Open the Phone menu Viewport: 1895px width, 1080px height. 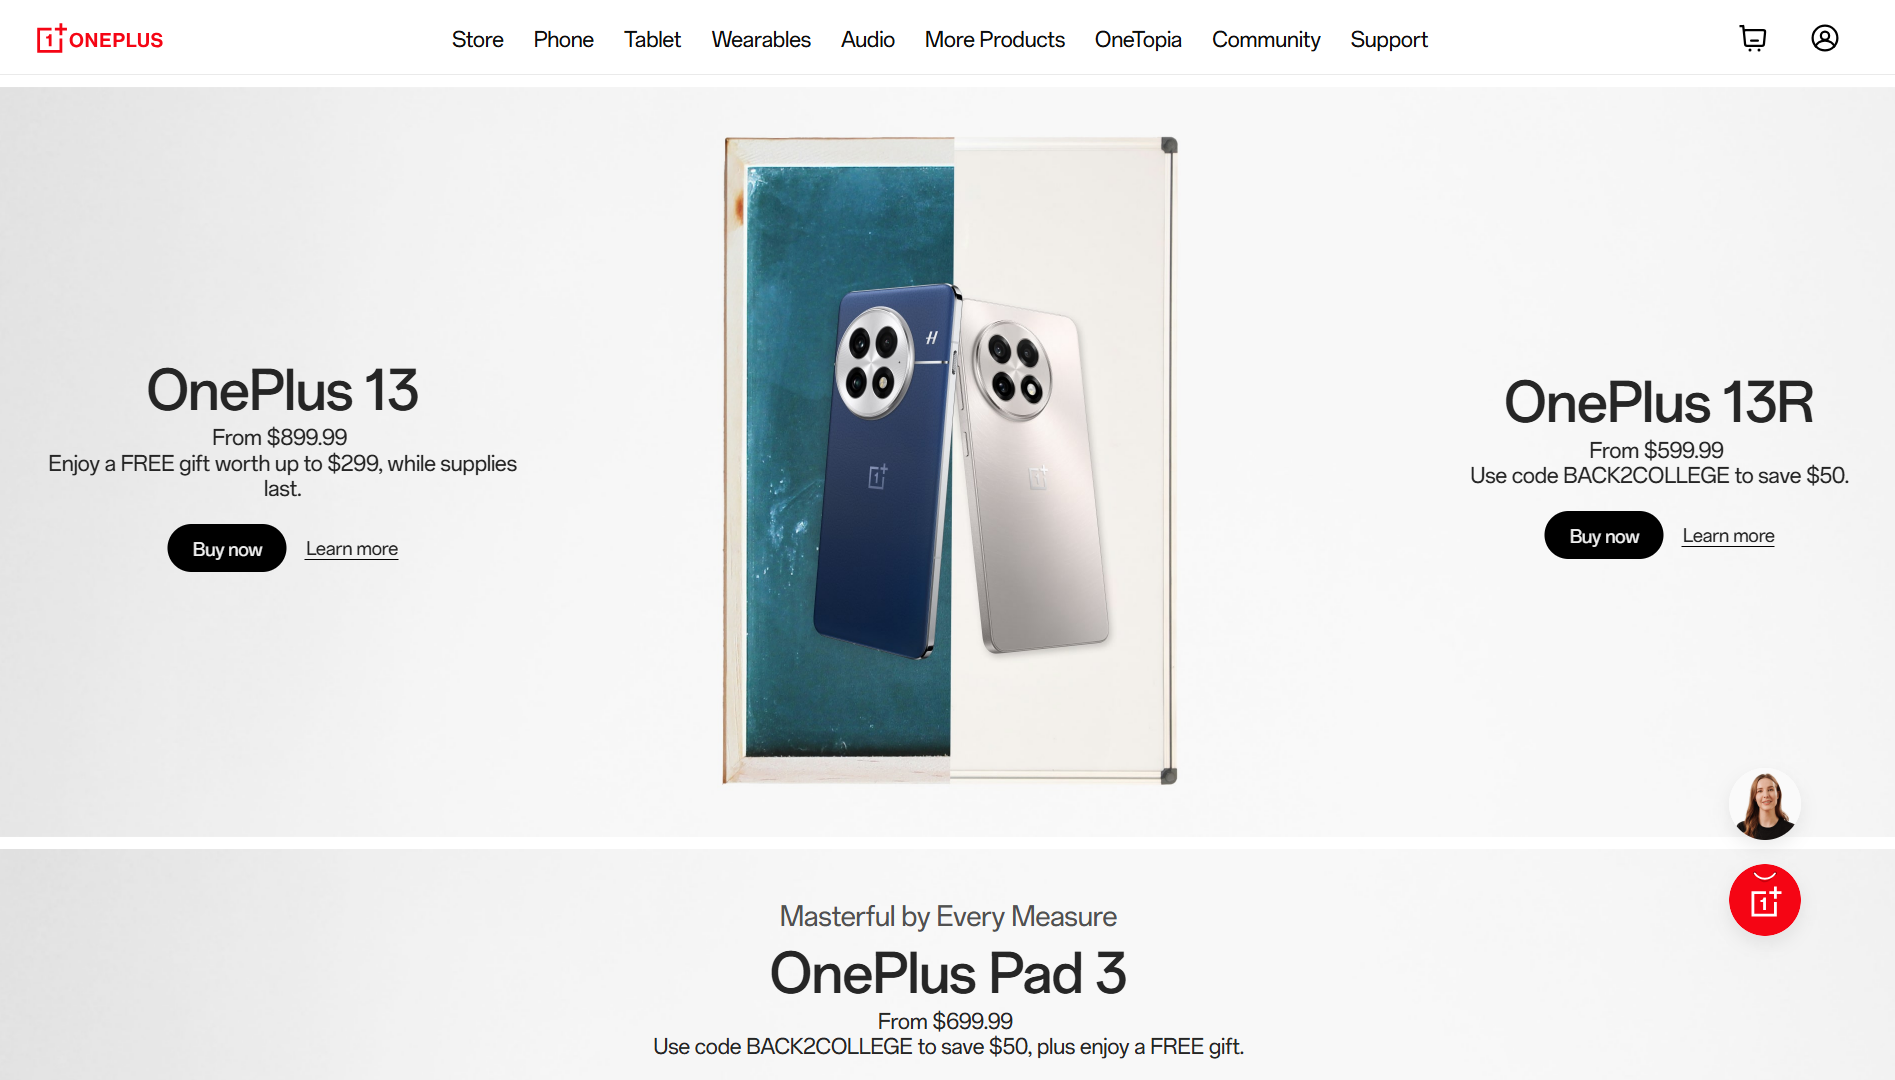tap(563, 39)
